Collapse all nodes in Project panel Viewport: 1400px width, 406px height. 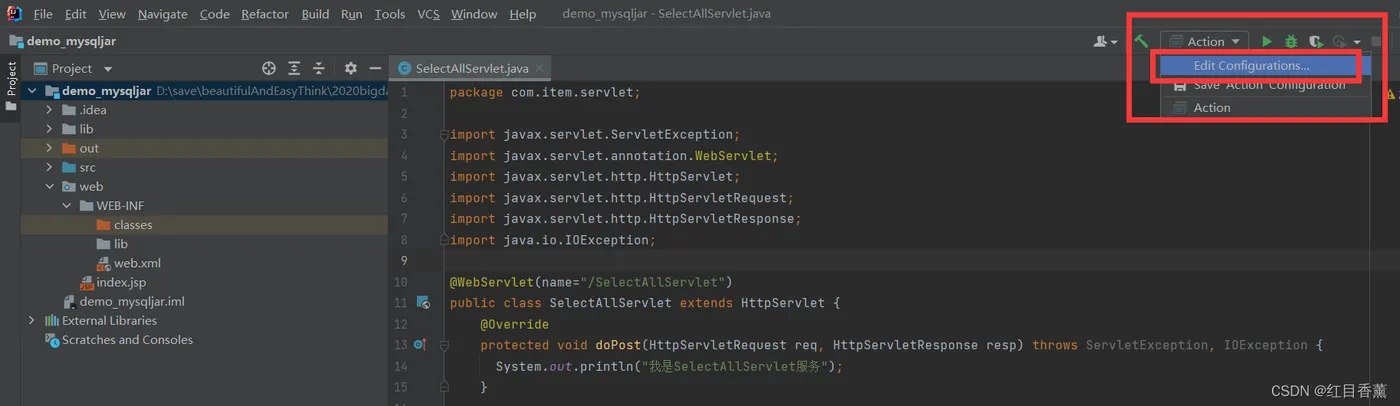[x=319, y=68]
